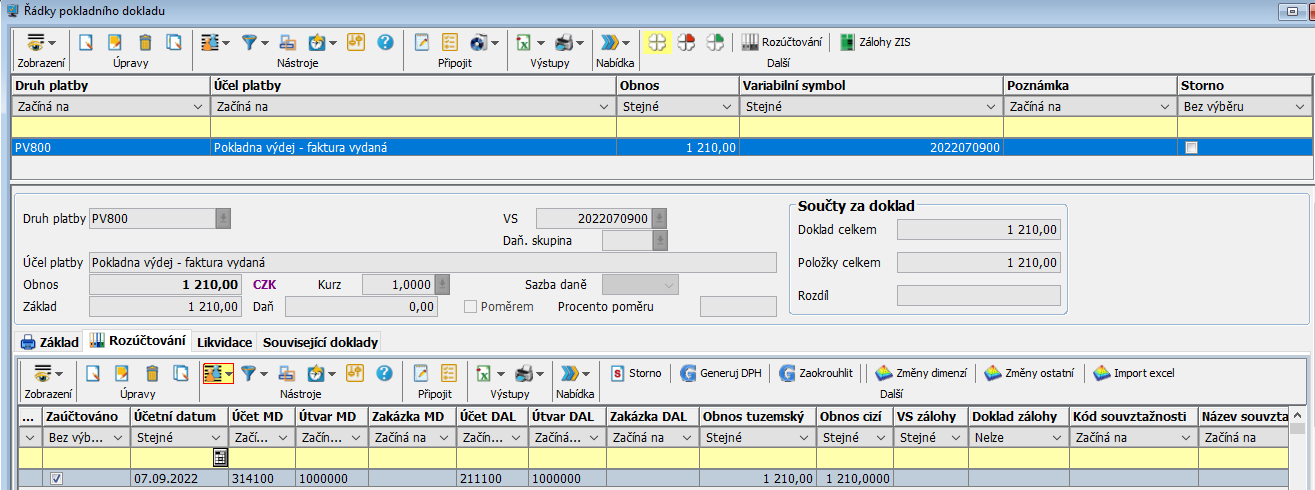
Task: Toggle Zaúčtováno checkbox in the 07.09.2022 row
Action: (x=57, y=479)
